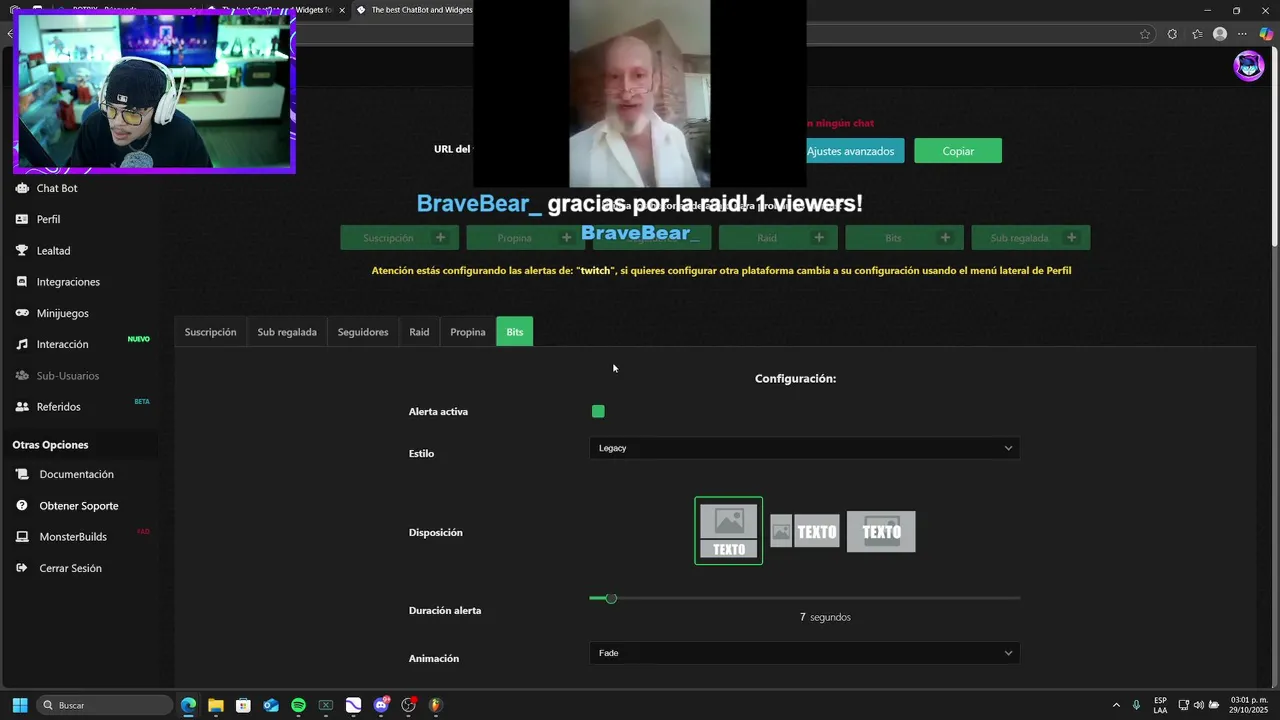Select the Bits tab
The height and width of the screenshot is (720, 1280).
point(514,332)
